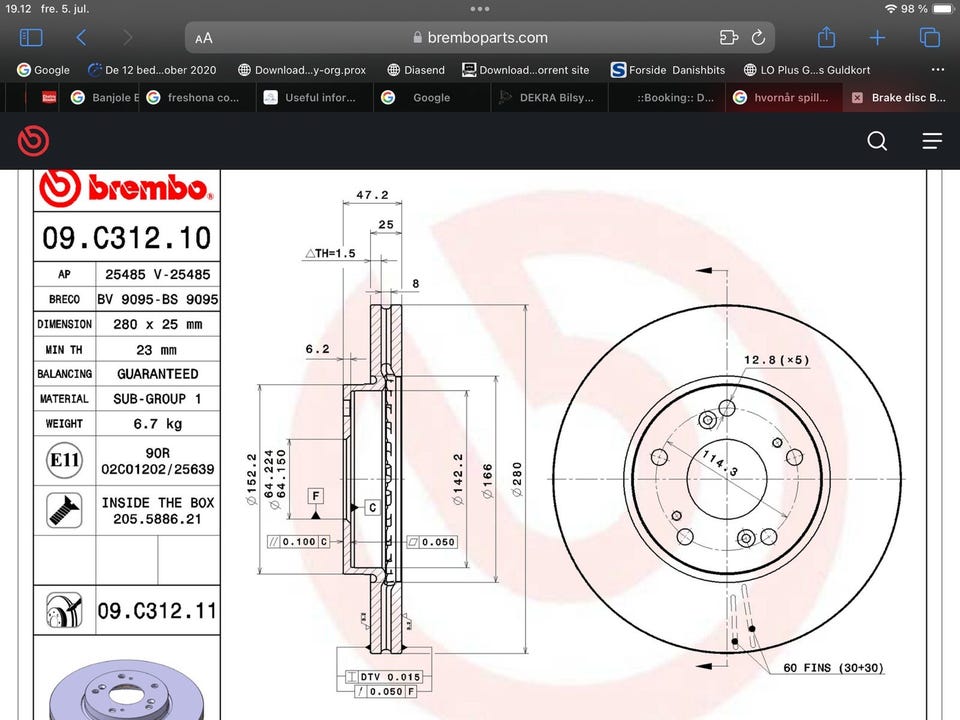
Task: Expand more bookmarks with ellipsis
Action: click(937, 70)
